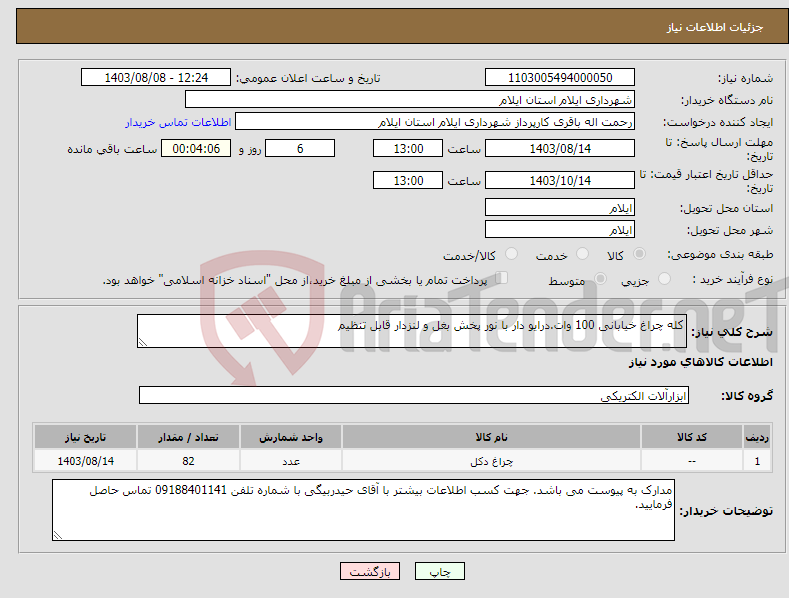The image size is (789, 598).
Task: Click the شماره نیاز field 1103005494000050
Action: (x=560, y=78)
